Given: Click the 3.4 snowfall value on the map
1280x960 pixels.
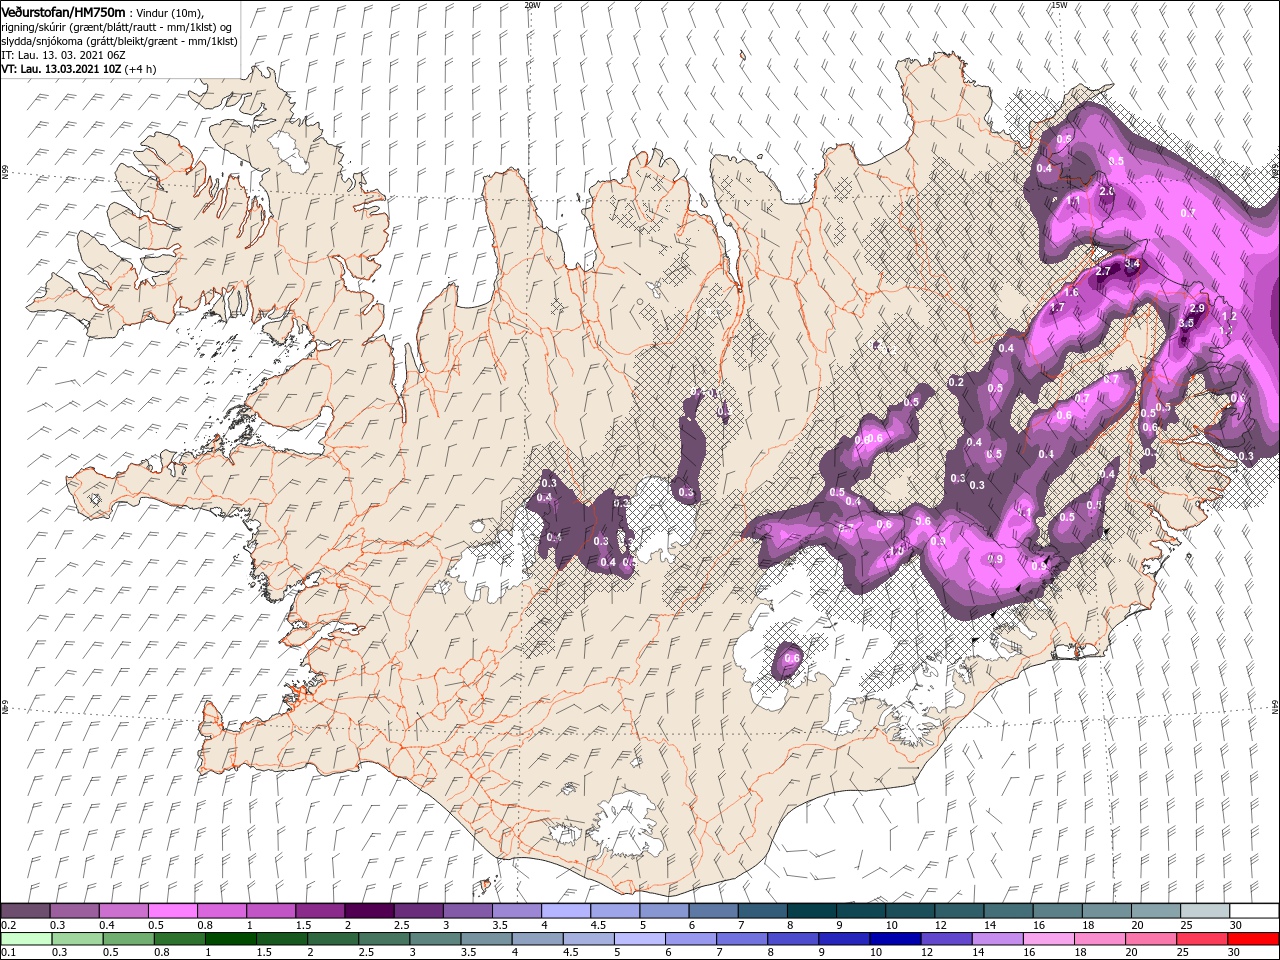Looking at the screenshot, I should click(1132, 264).
